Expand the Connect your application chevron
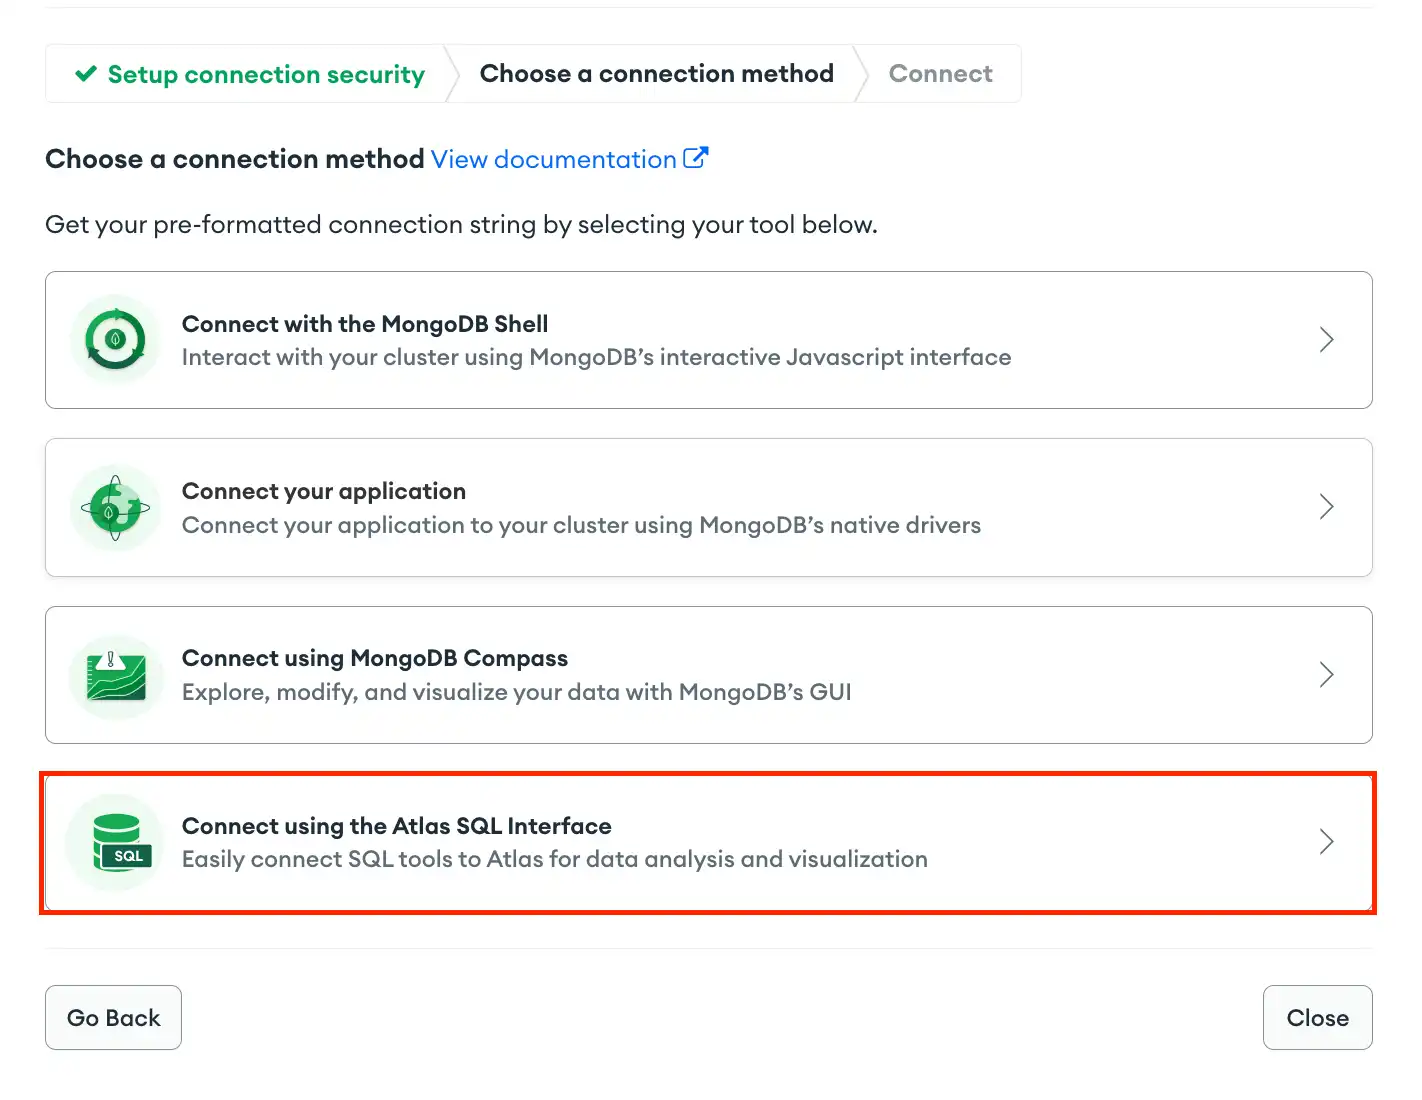This screenshot has height=1100, width=1422. [x=1326, y=507]
